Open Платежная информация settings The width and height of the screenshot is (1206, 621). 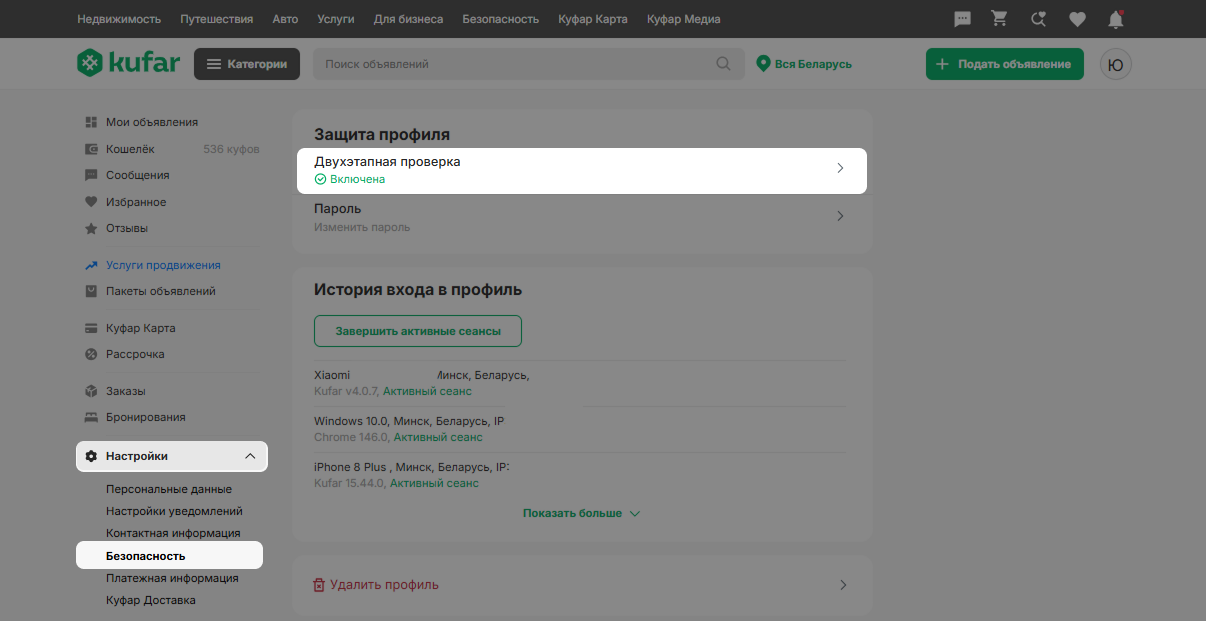[172, 578]
